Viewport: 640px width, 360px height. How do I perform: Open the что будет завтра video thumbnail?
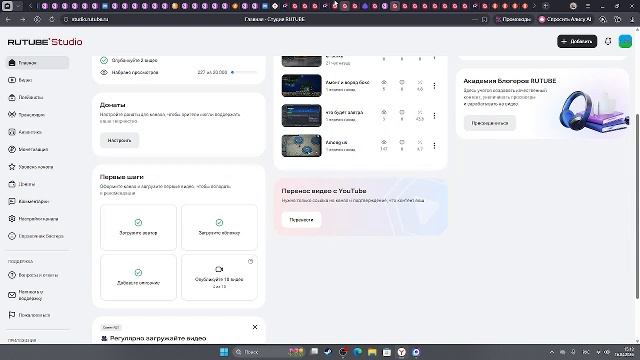[301, 116]
